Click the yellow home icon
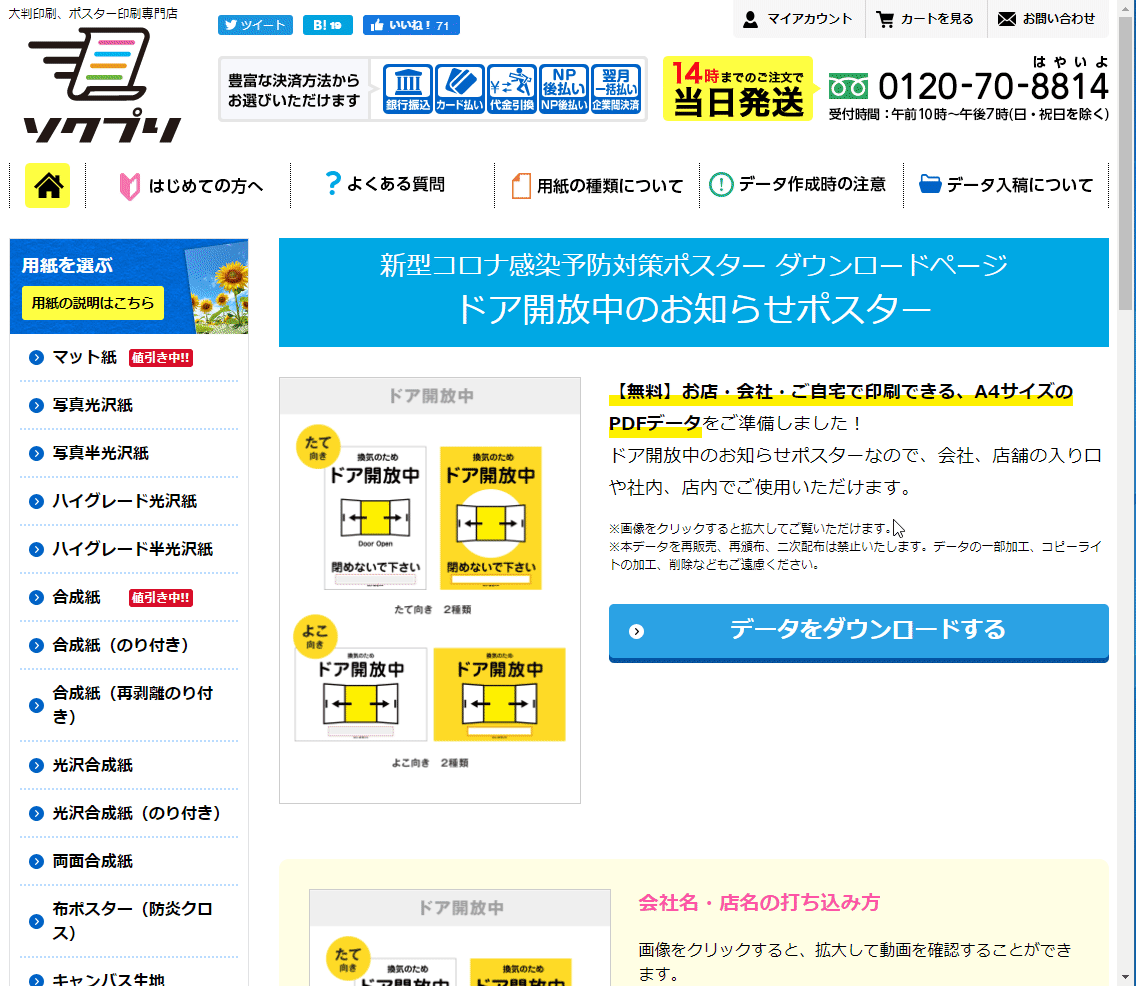This screenshot has width=1136, height=986. [x=47, y=185]
